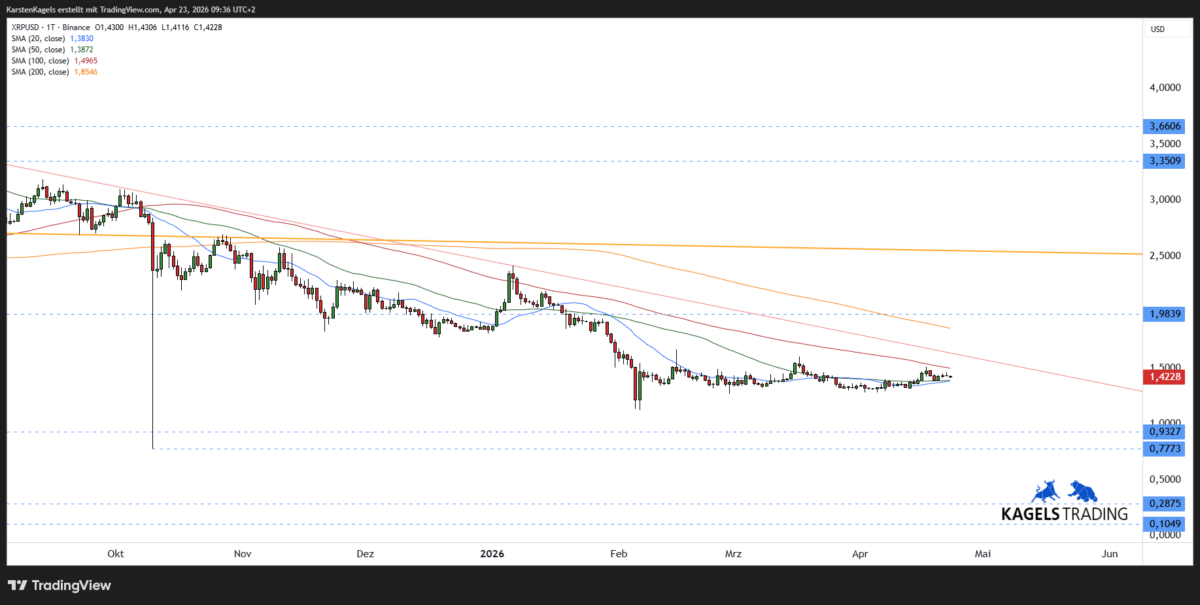1200x605 pixels.
Task: Click the 3,3509 price level label
Action: point(1166,160)
